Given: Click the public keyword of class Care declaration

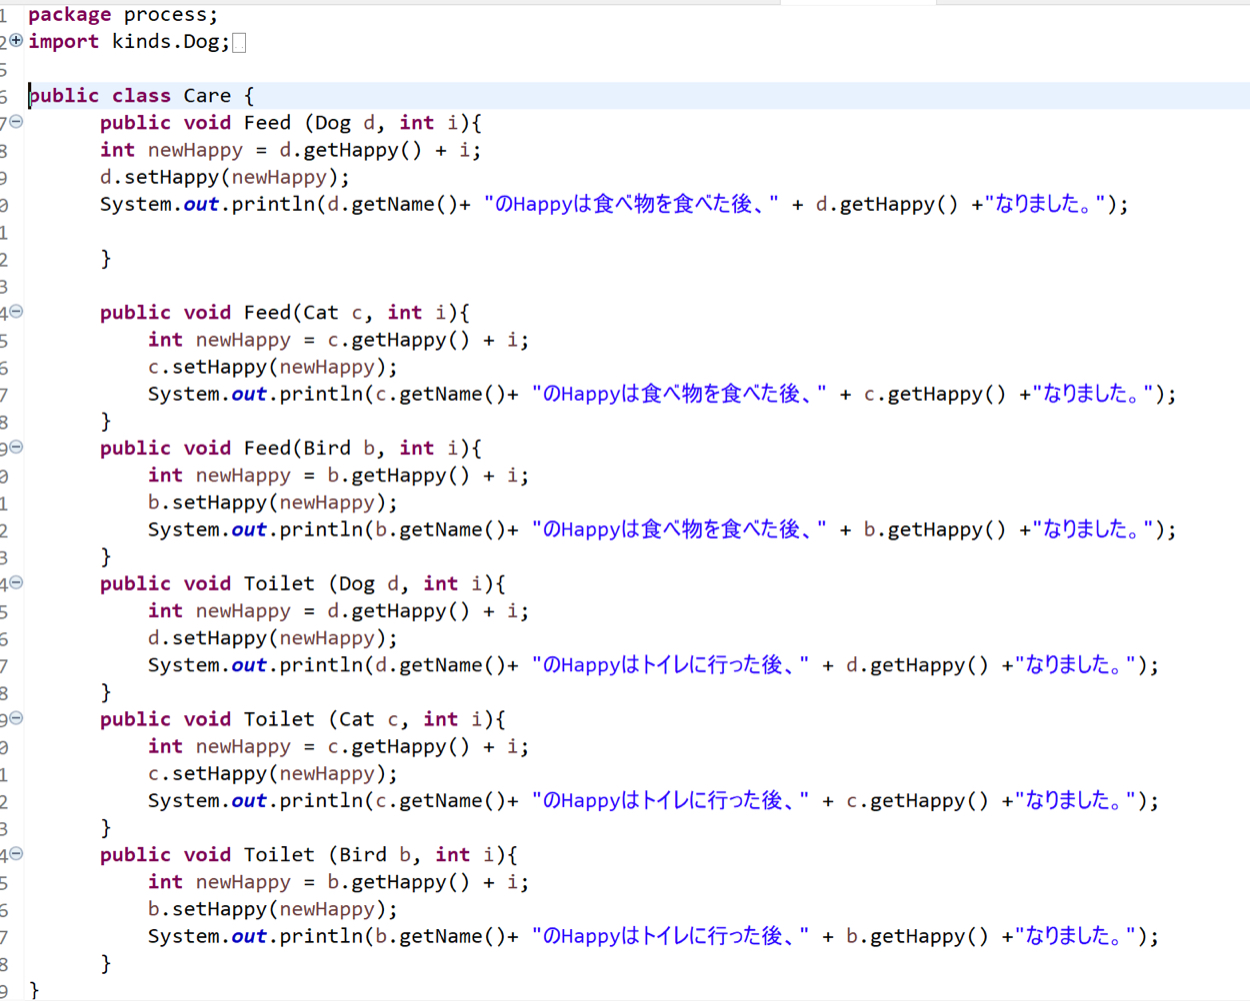Looking at the screenshot, I should [65, 96].
